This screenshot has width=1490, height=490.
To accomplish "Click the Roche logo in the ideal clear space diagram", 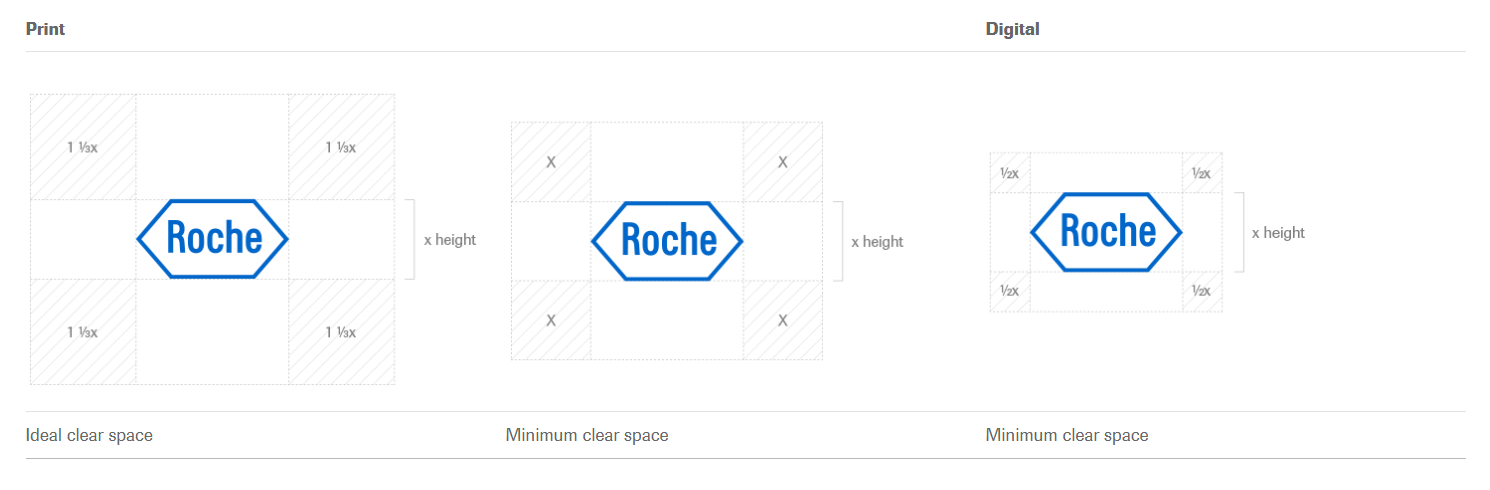I will point(212,239).
